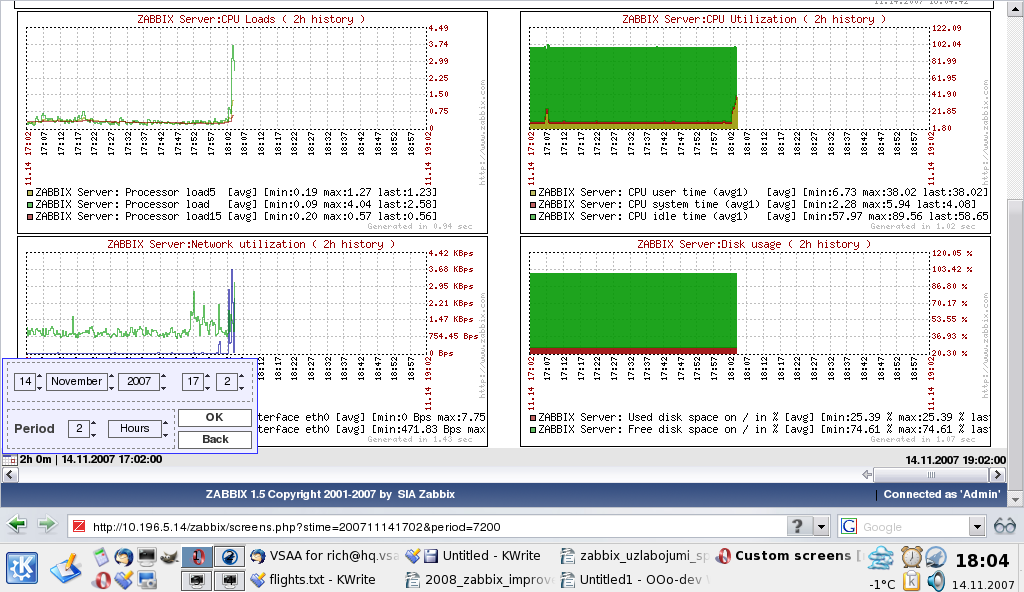Image resolution: width=1024 pixels, height=592 pixels.
Task: Switch to Untitled - KWrite window
Action: click(x=473, y=556)
